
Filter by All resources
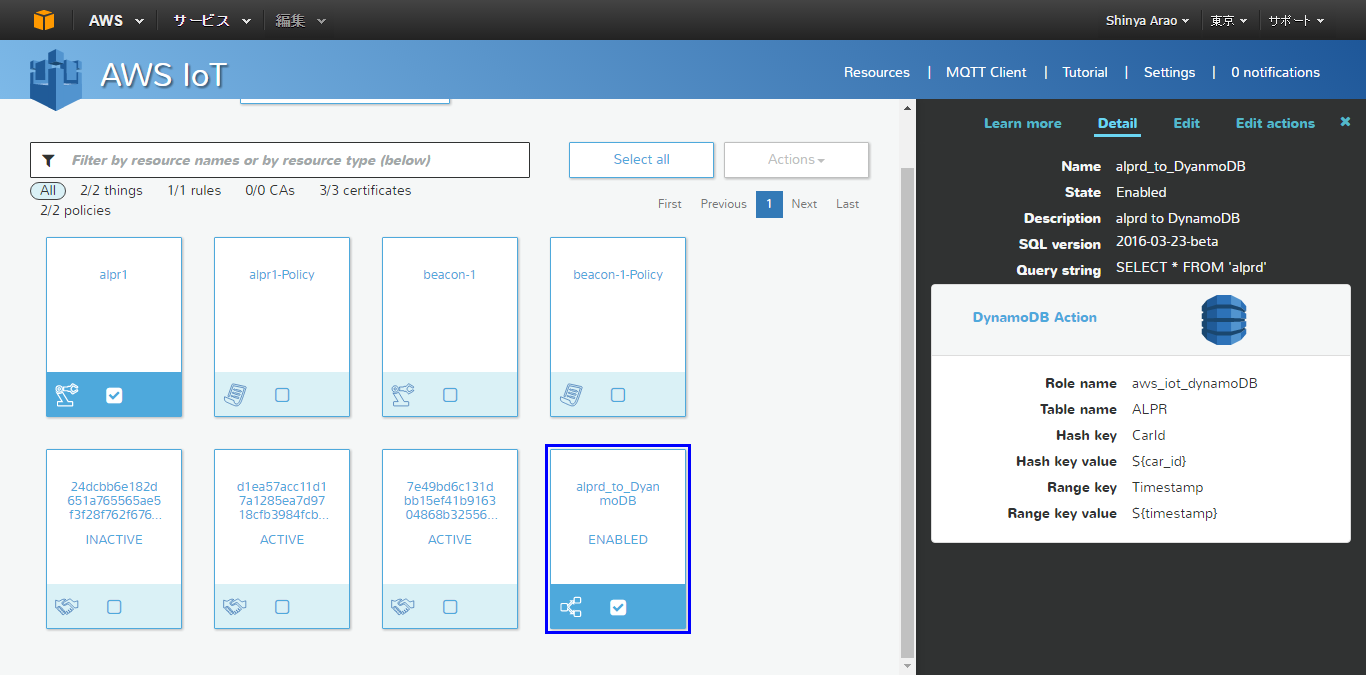click(x=48, y=190)
